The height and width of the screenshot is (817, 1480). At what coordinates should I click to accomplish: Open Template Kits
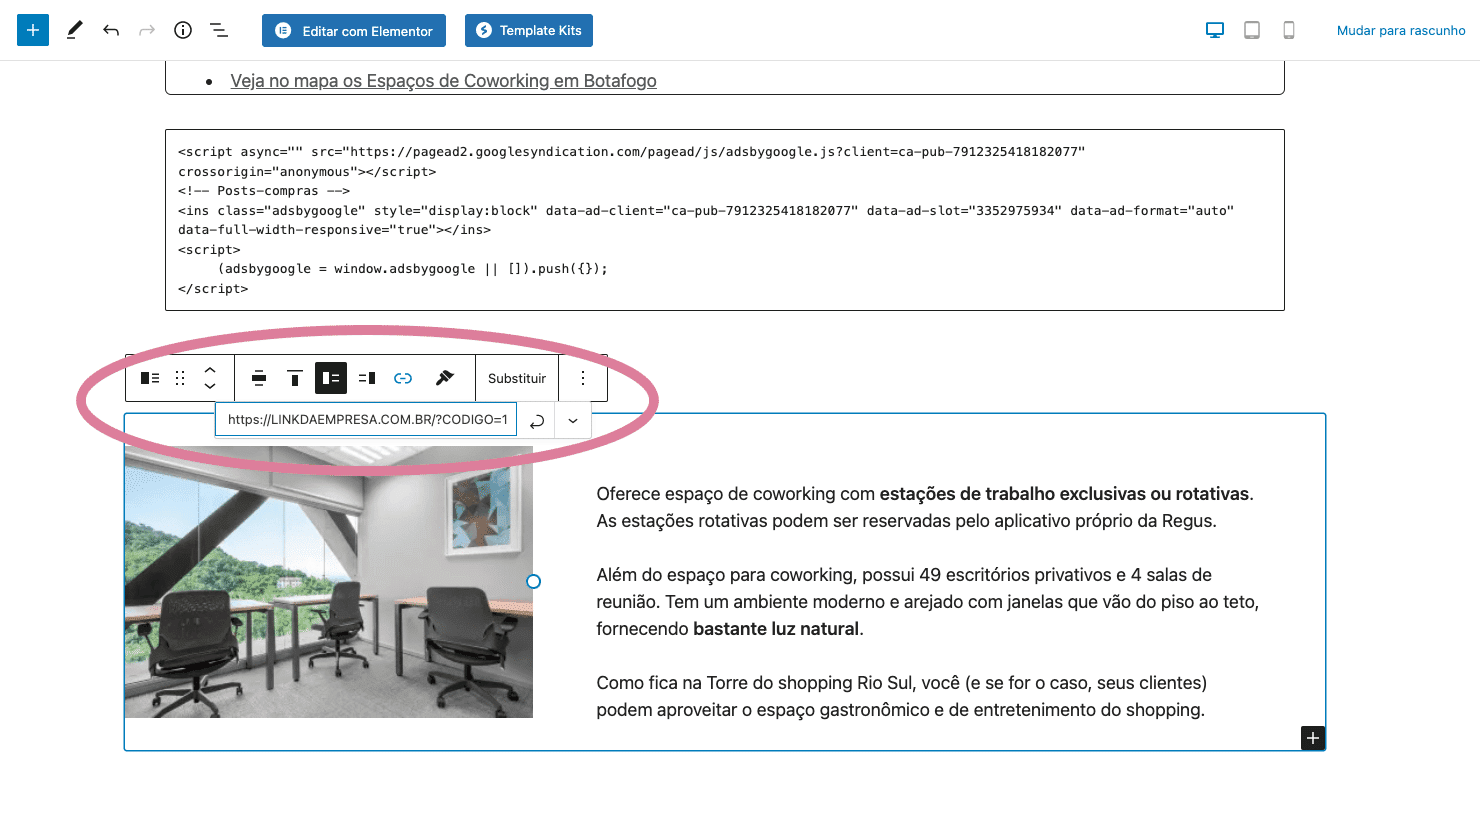point(529,30)
